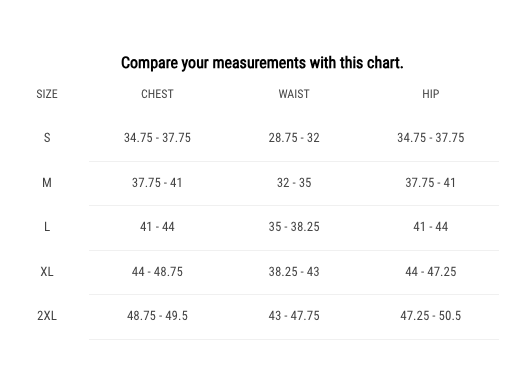Click the chart heading text

[x=262, y=63]
